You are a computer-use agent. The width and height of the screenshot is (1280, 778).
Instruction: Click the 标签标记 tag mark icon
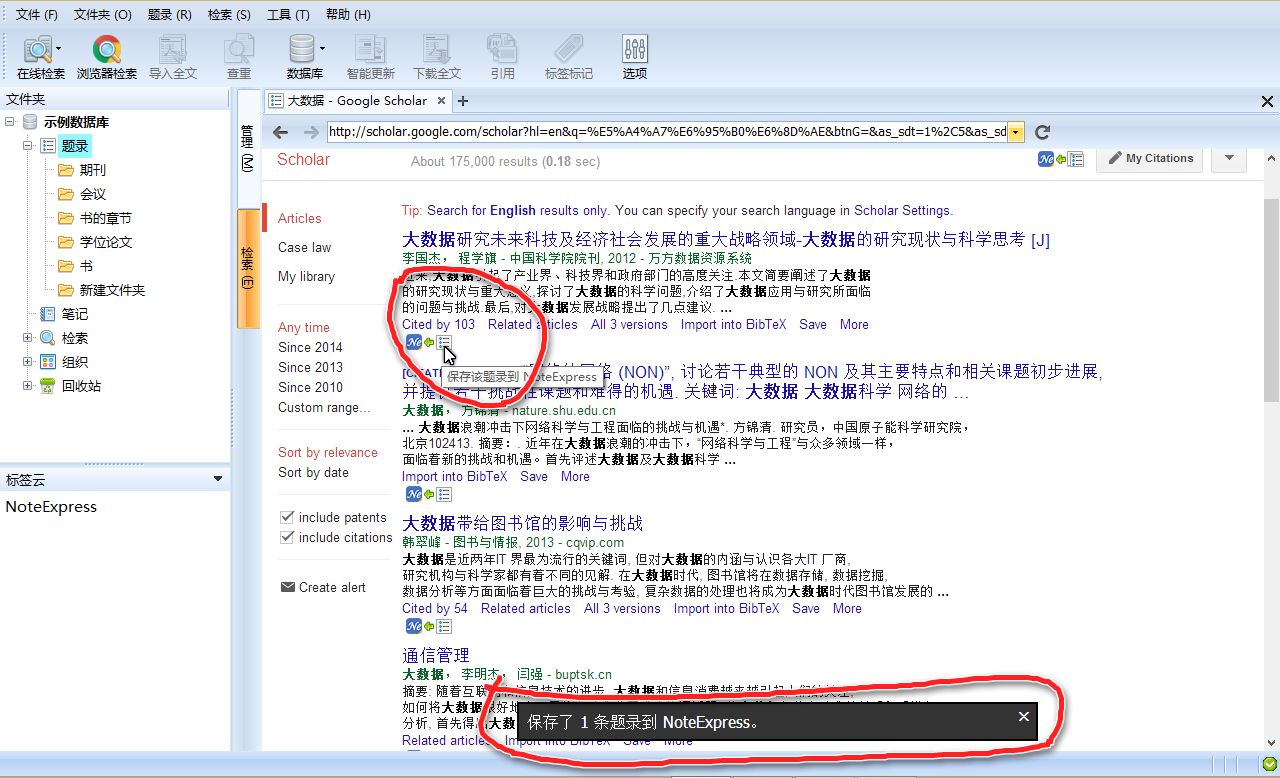pos(569,58)
